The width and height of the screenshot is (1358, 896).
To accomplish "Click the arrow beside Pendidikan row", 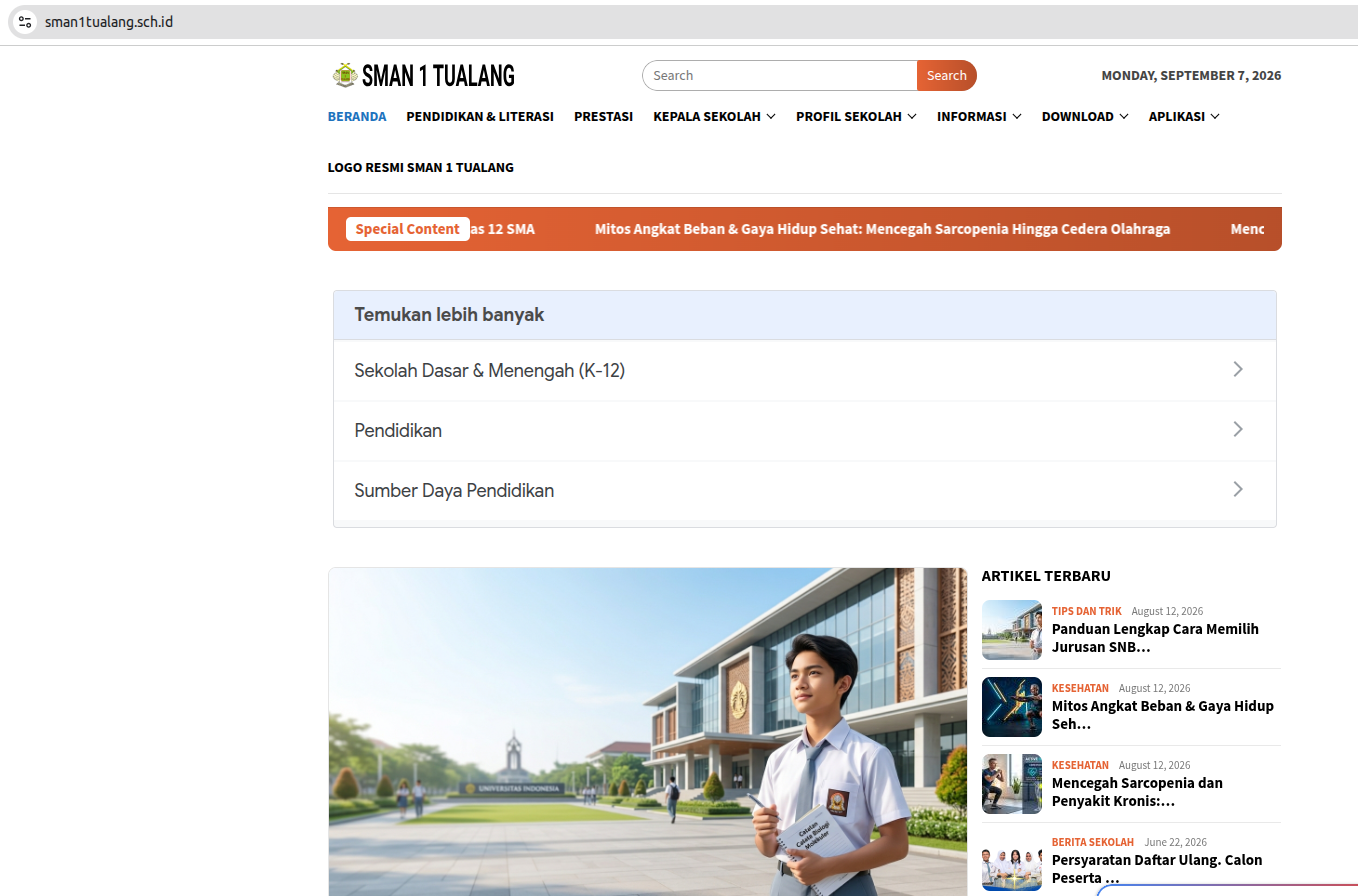I will (1238, 429).
